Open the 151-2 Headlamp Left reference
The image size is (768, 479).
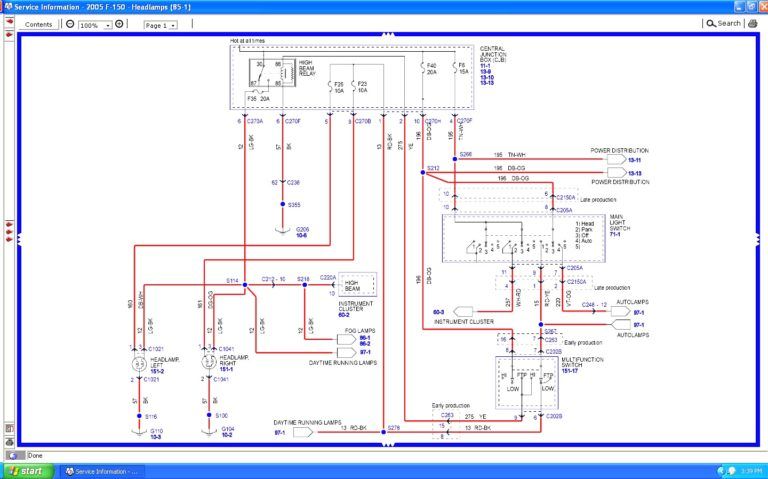157,372
